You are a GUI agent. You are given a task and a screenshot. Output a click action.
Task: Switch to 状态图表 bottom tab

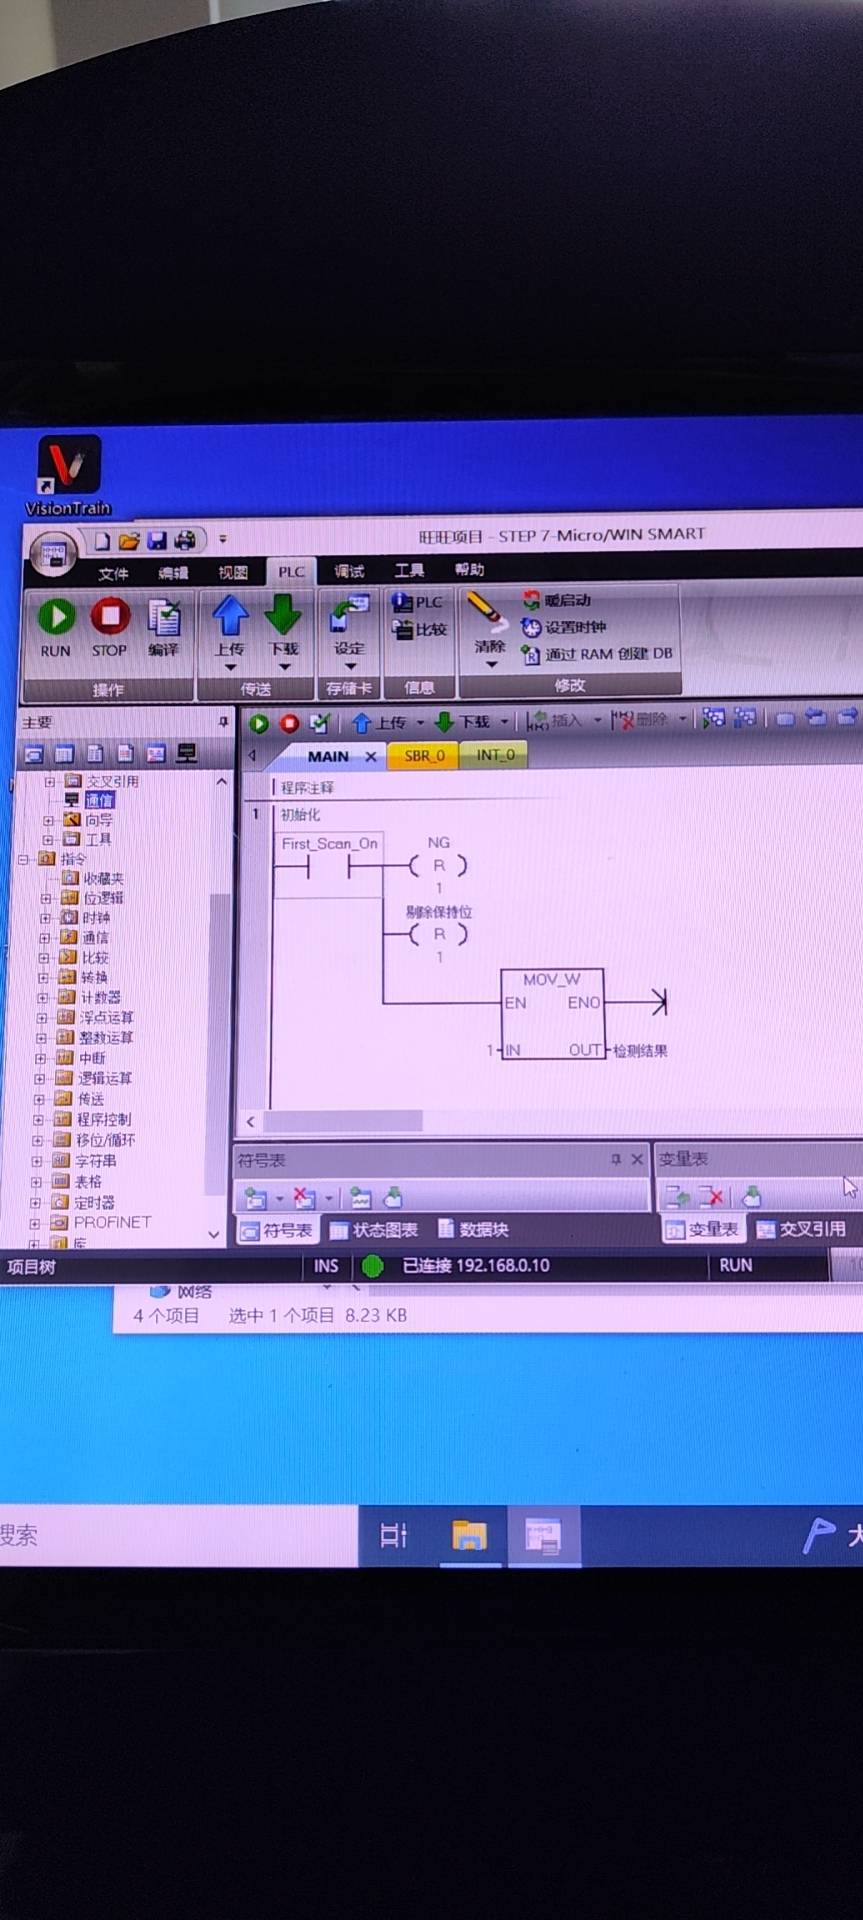[x=374, y=1231]
